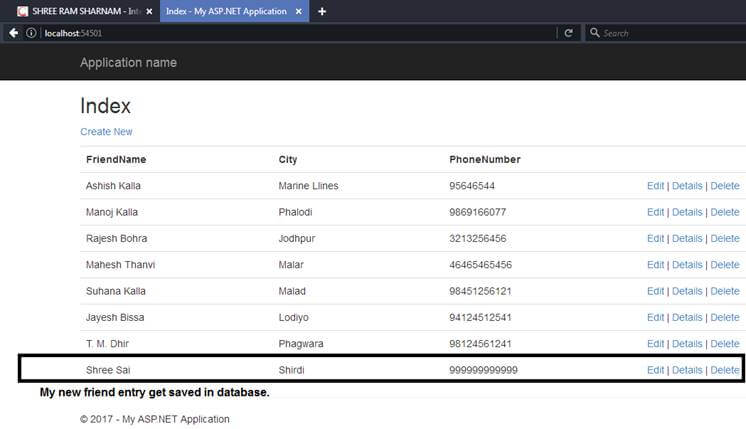This screenshot has height=429, width=746.
Task: Delete the Rajesh Bohra record
Action: coord(725,238)
